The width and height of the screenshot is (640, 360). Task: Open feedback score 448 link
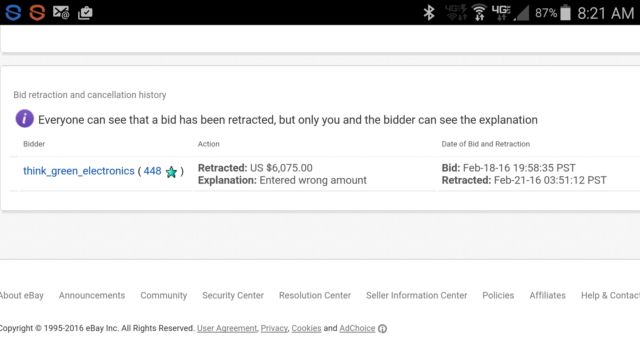coord(152,171)
